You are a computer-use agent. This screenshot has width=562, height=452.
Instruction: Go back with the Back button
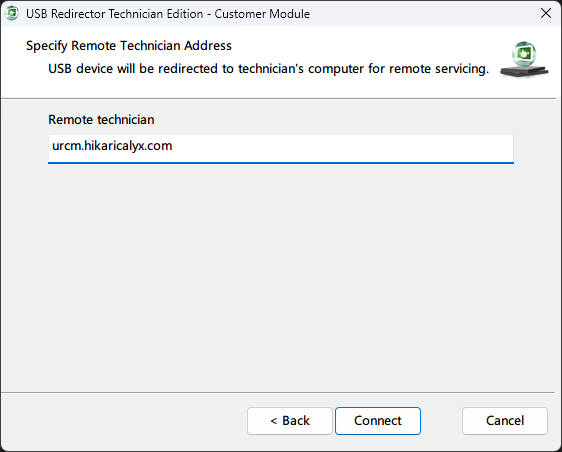(290, 420)
